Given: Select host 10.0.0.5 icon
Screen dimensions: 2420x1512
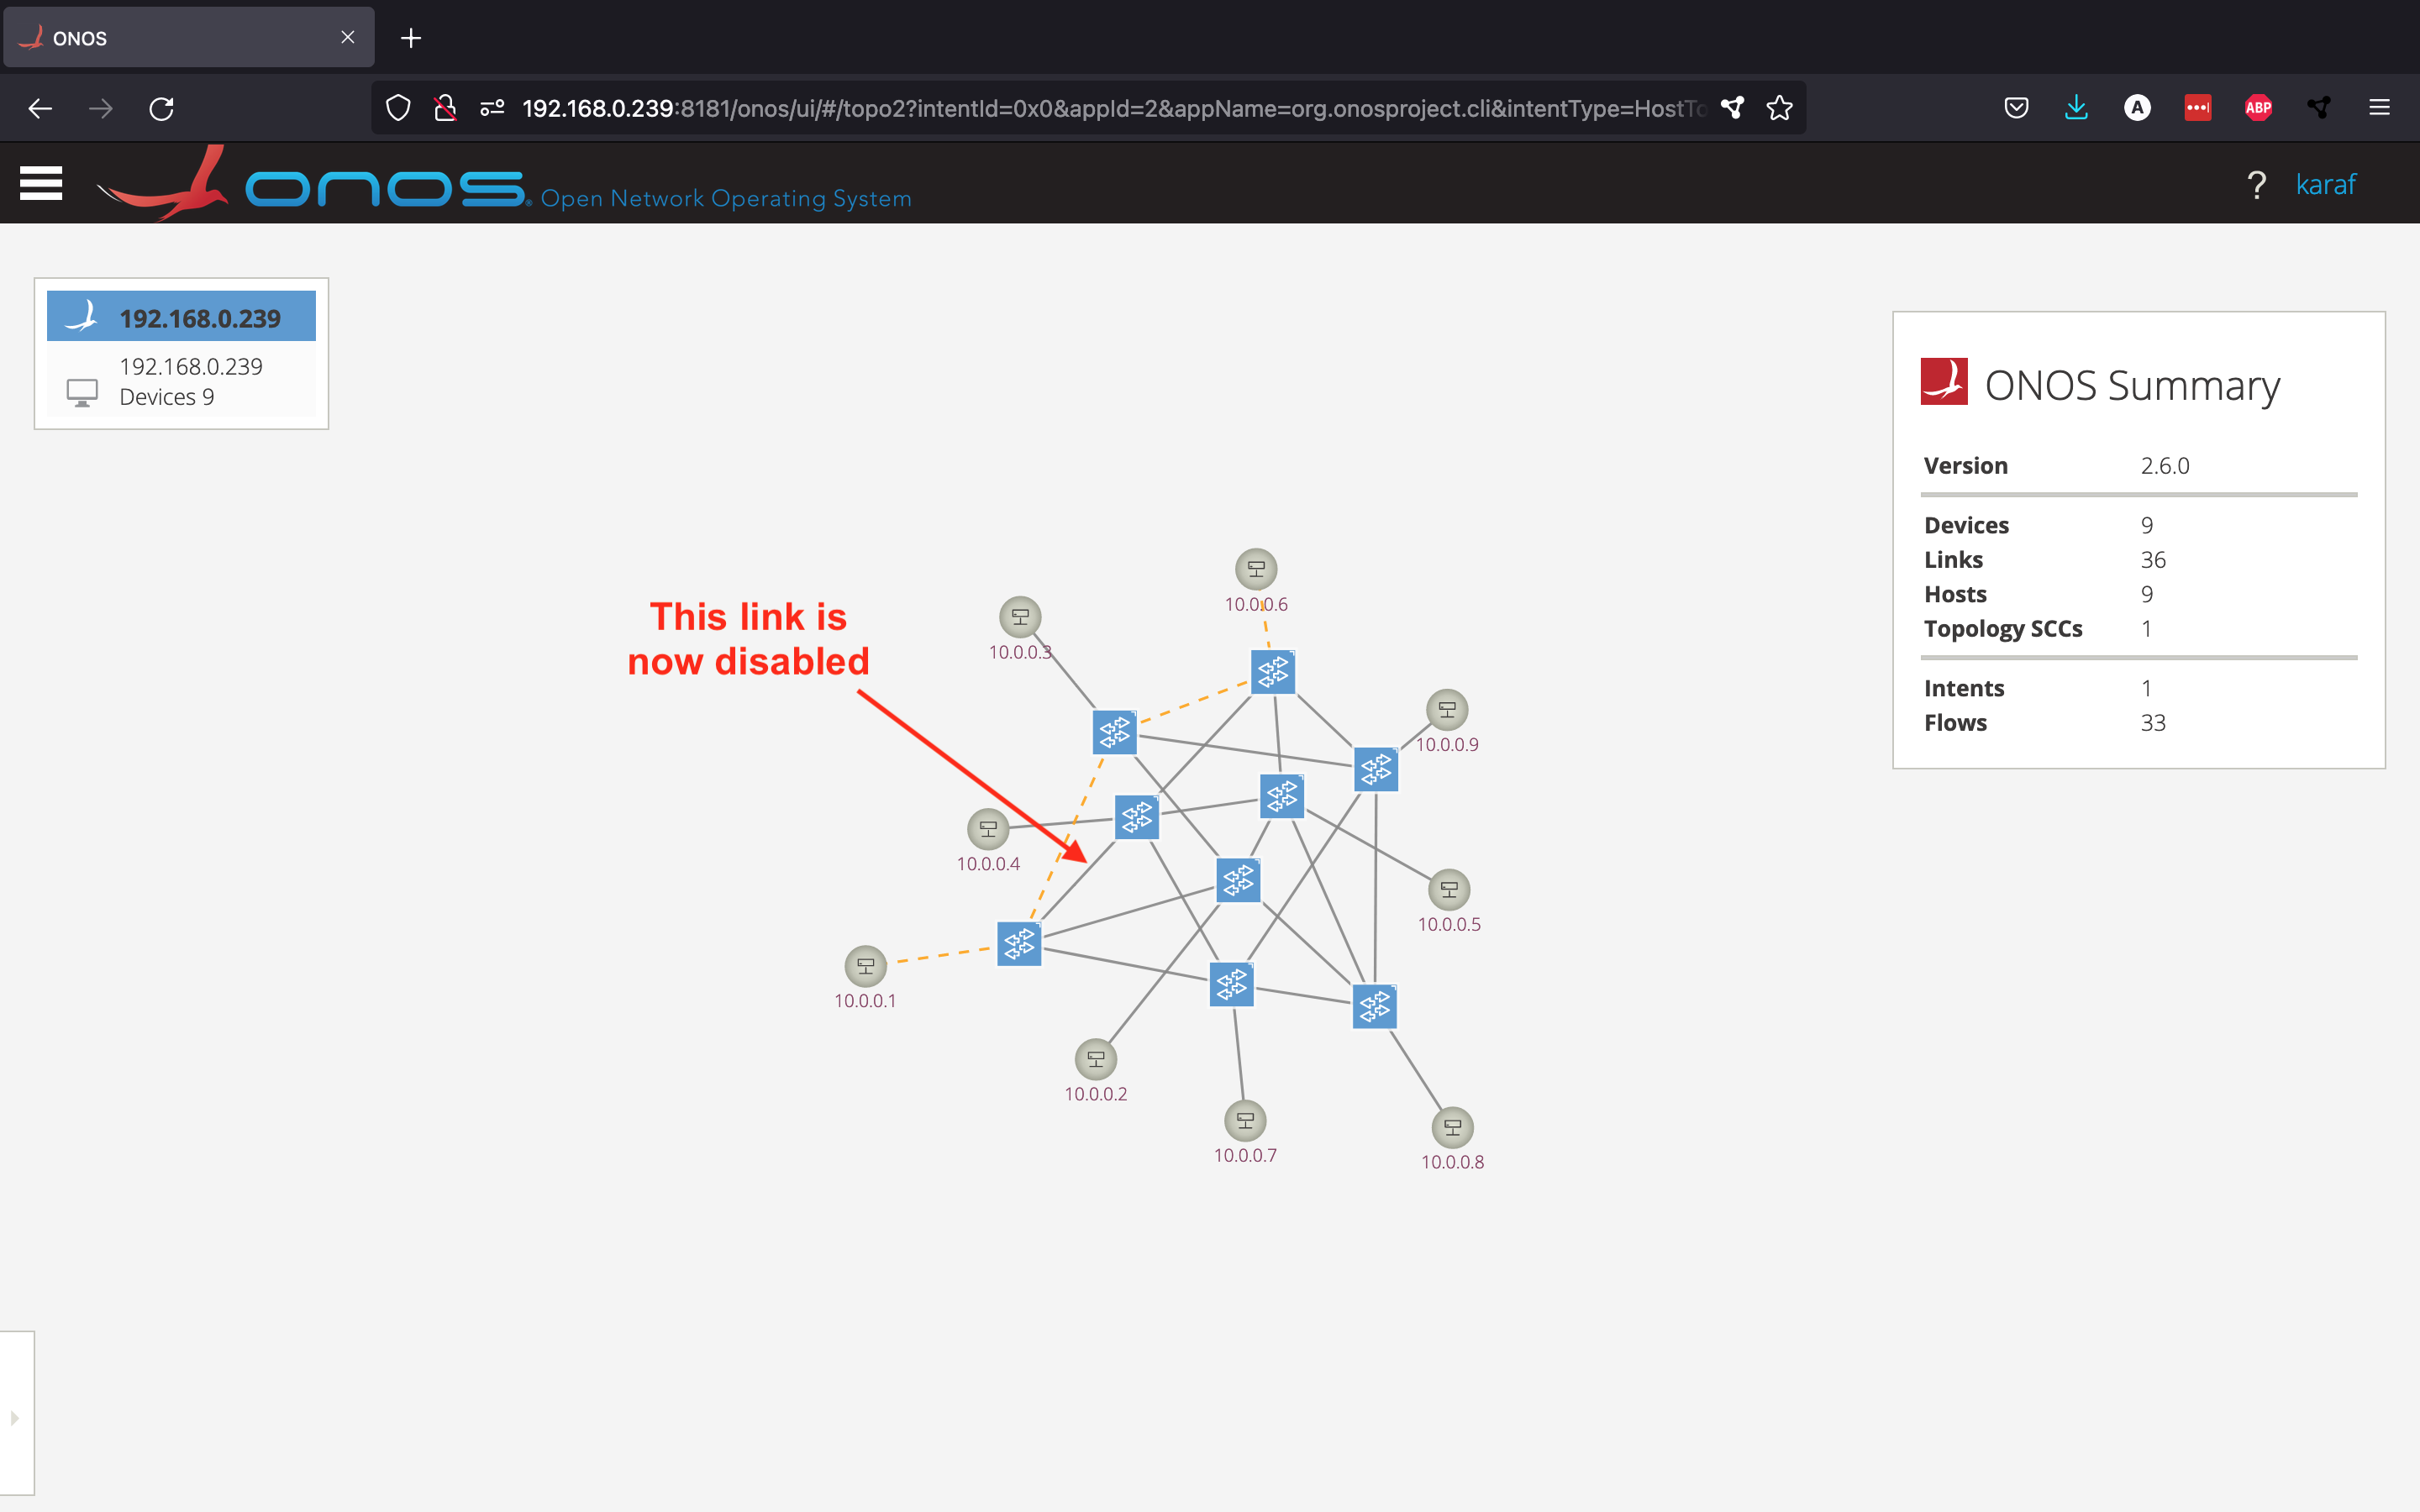Looking at the screenshot, I should [1449, 889].
